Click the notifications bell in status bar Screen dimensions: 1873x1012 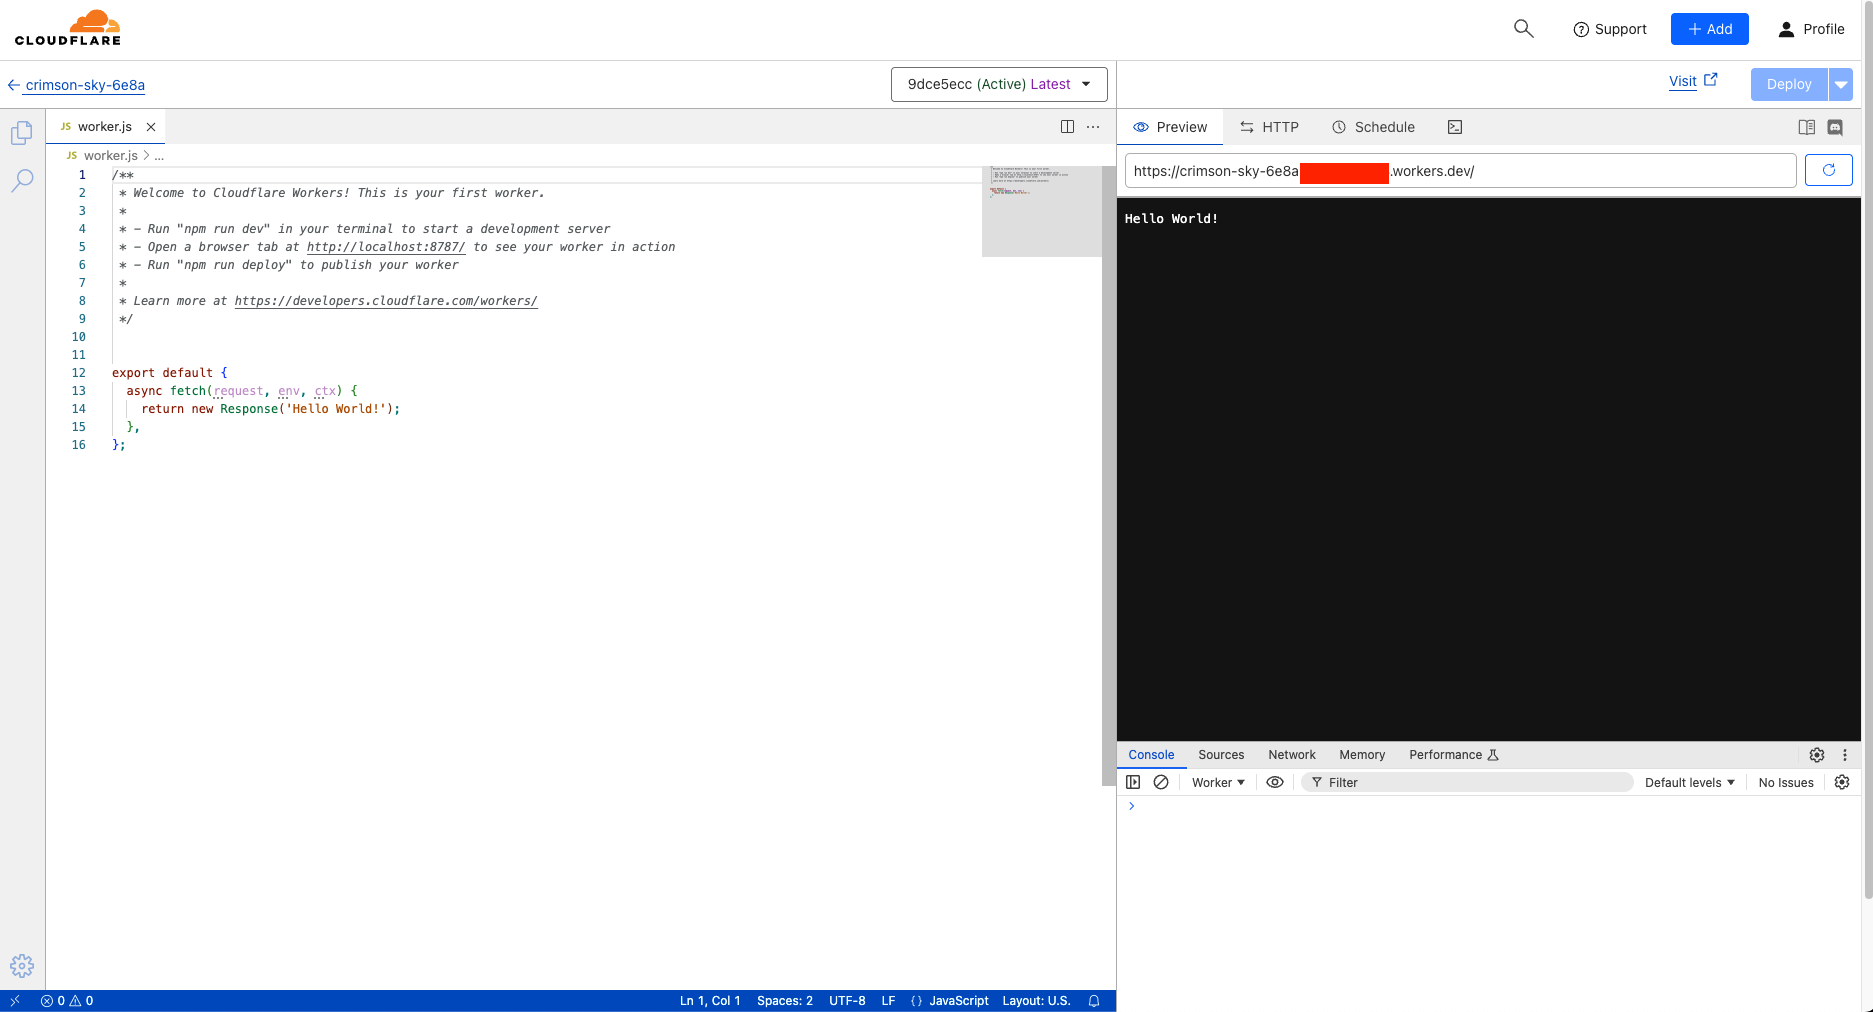tap(1094, 1001)
